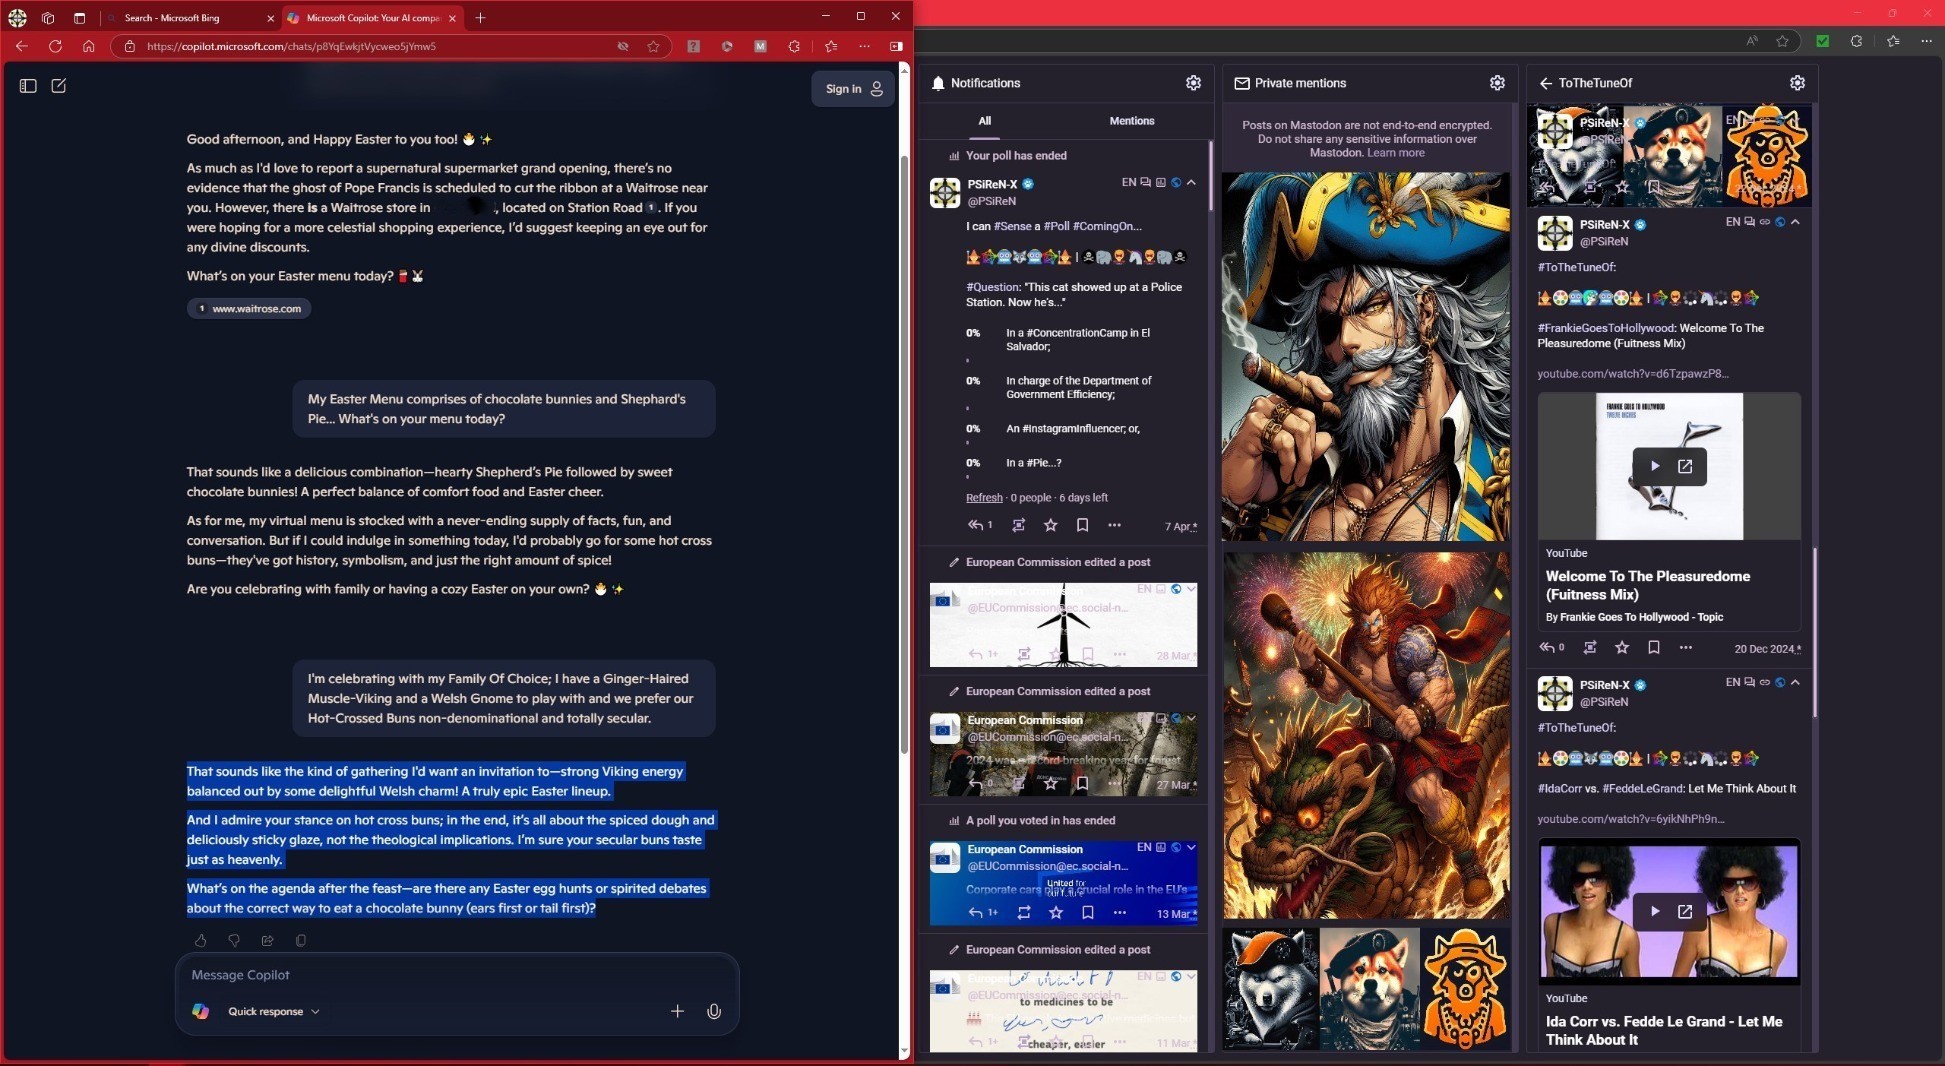
Task: Toggle tracking prevention eye icon in address bar
Action: pos(623,46)
